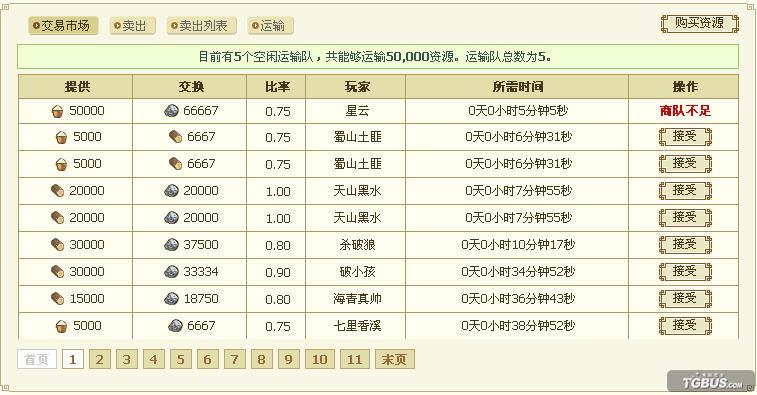
Task: Go to page 10
Action: (x=320, y=359)
